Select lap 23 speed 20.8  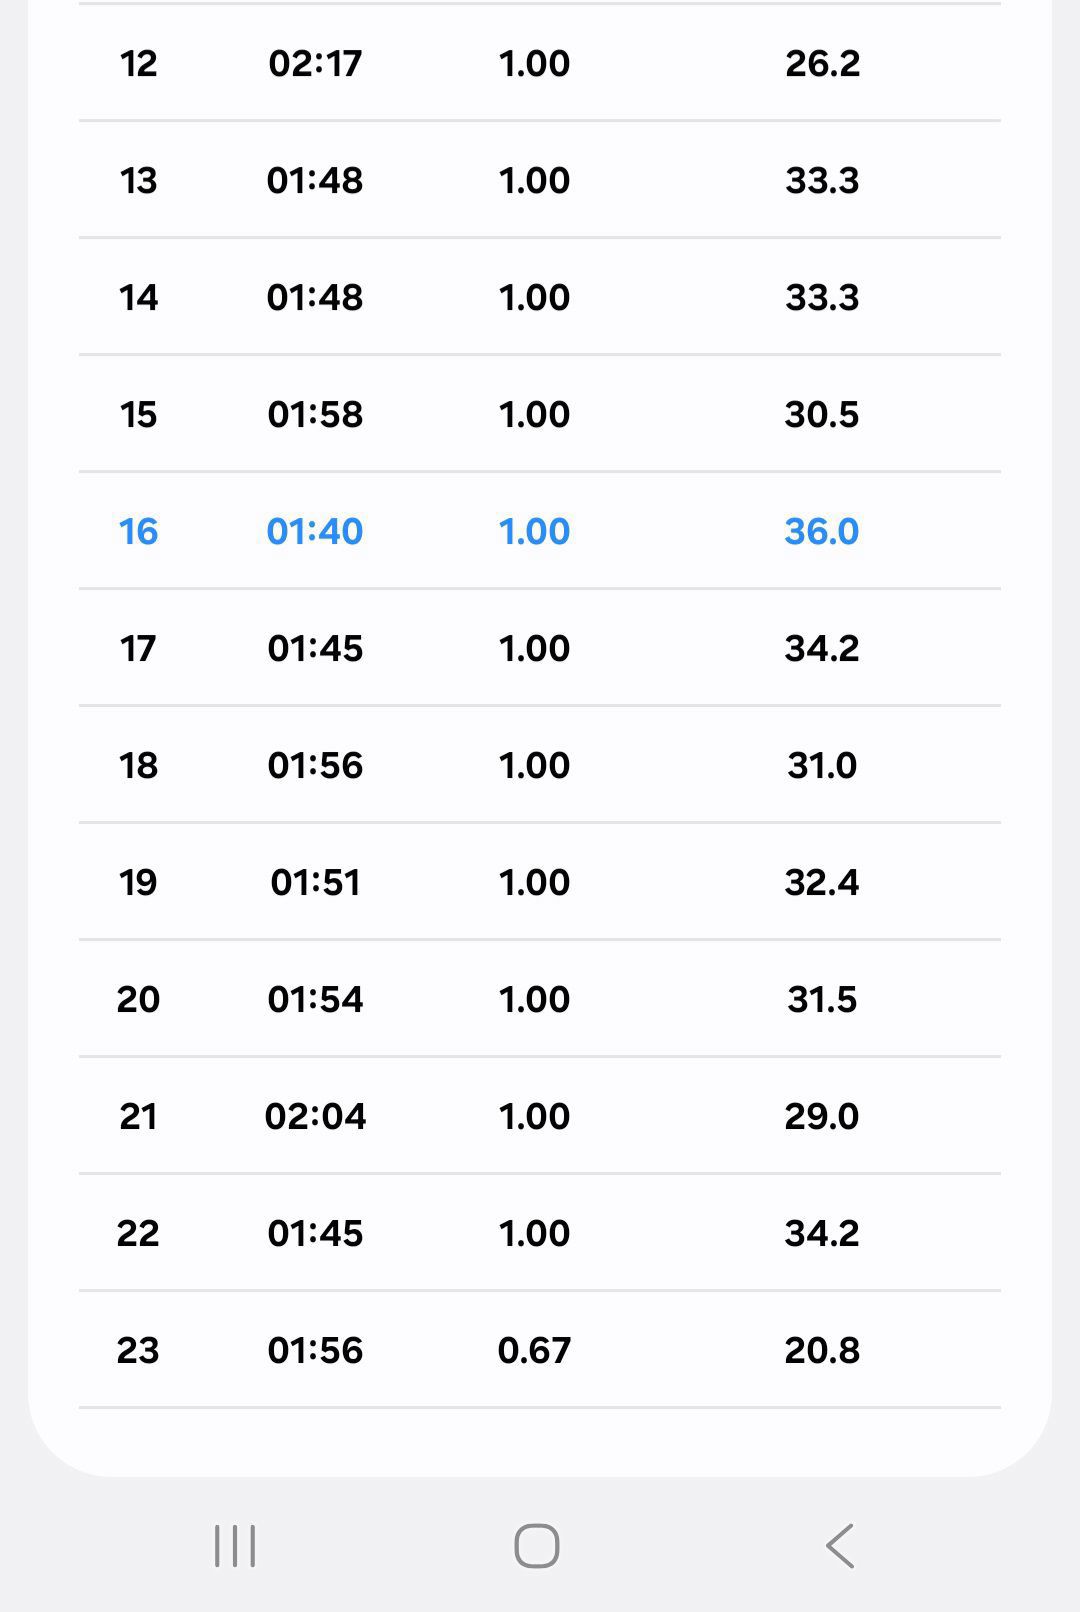click(x=822, y=1351)
